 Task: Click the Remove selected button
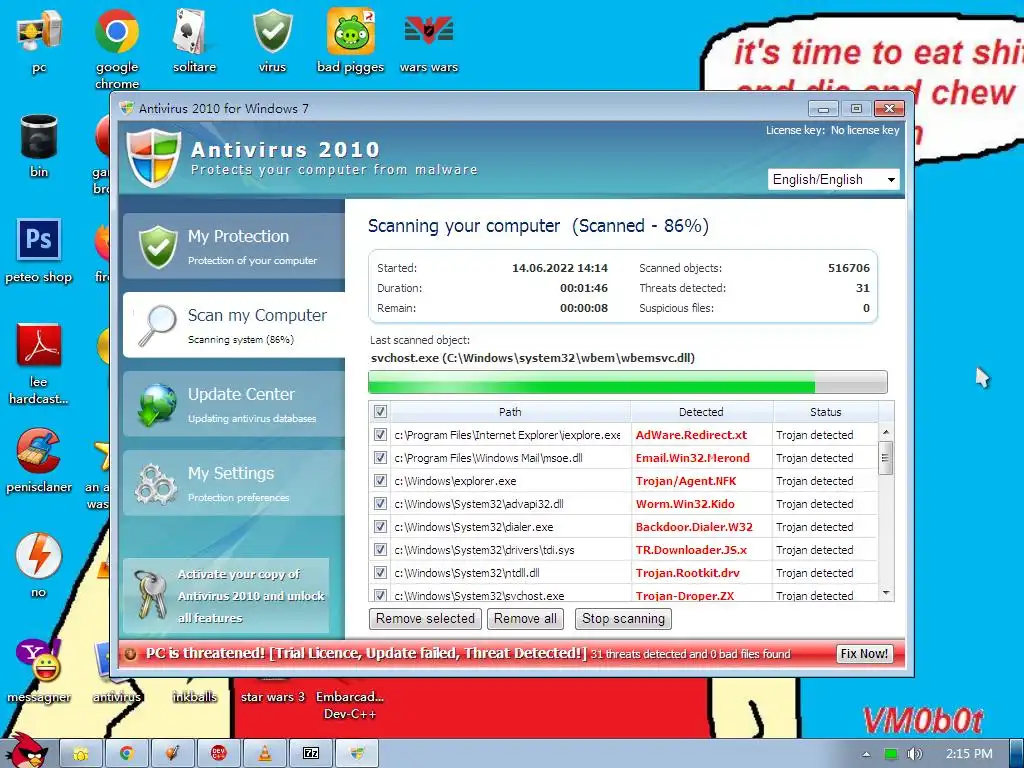(425, 618)
